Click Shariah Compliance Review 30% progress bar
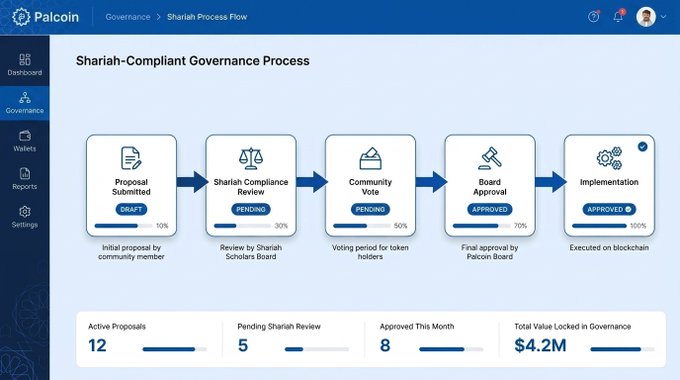This screenshot has width=680, height=380. pyautogui.click(x=242, y=226)
